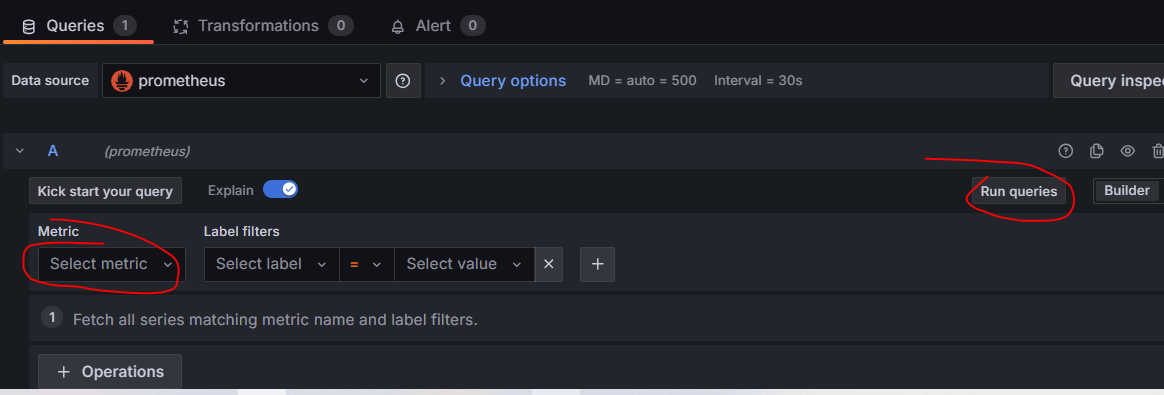
Task: Click the Prometheus flame logo
Action: [x=122, y=81]
